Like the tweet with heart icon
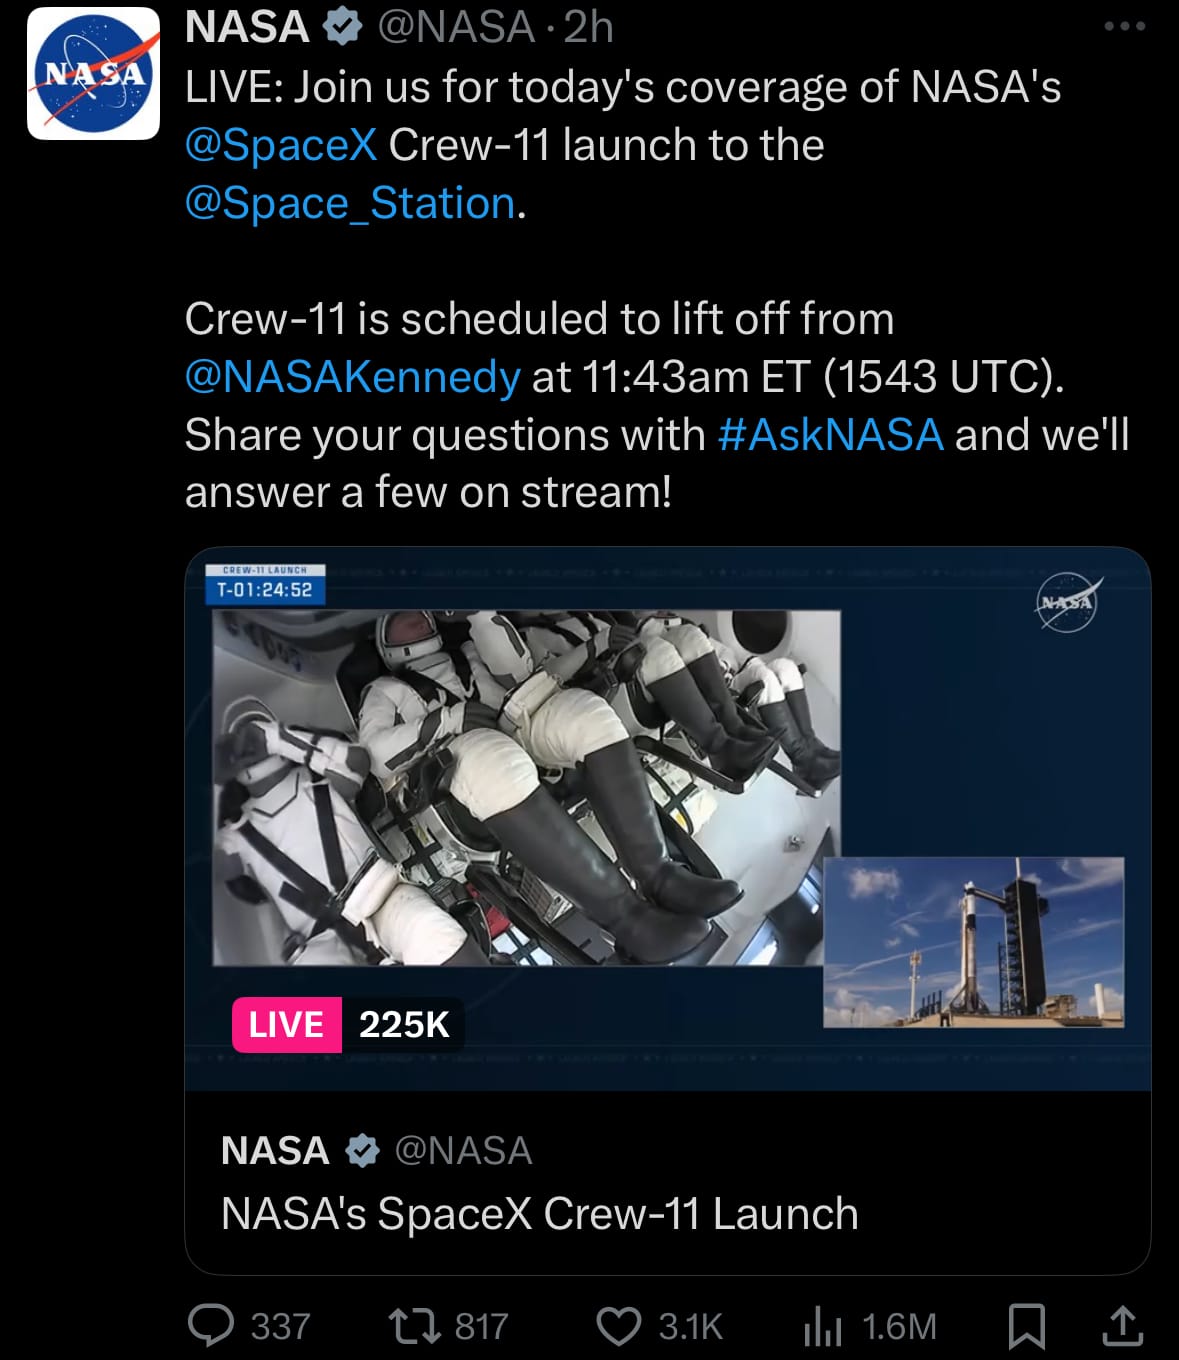1179x1360 pixels. (x=618, y=1326)
